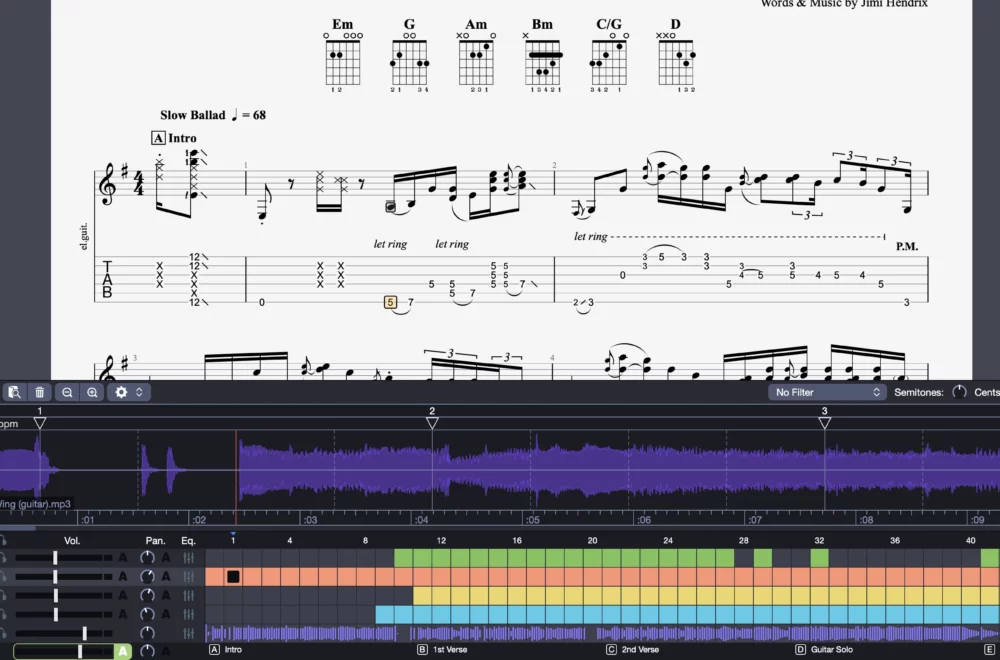Toggle volume automation on the green track
Viewport: 1000px width, 660px height.
pos(123,558)
